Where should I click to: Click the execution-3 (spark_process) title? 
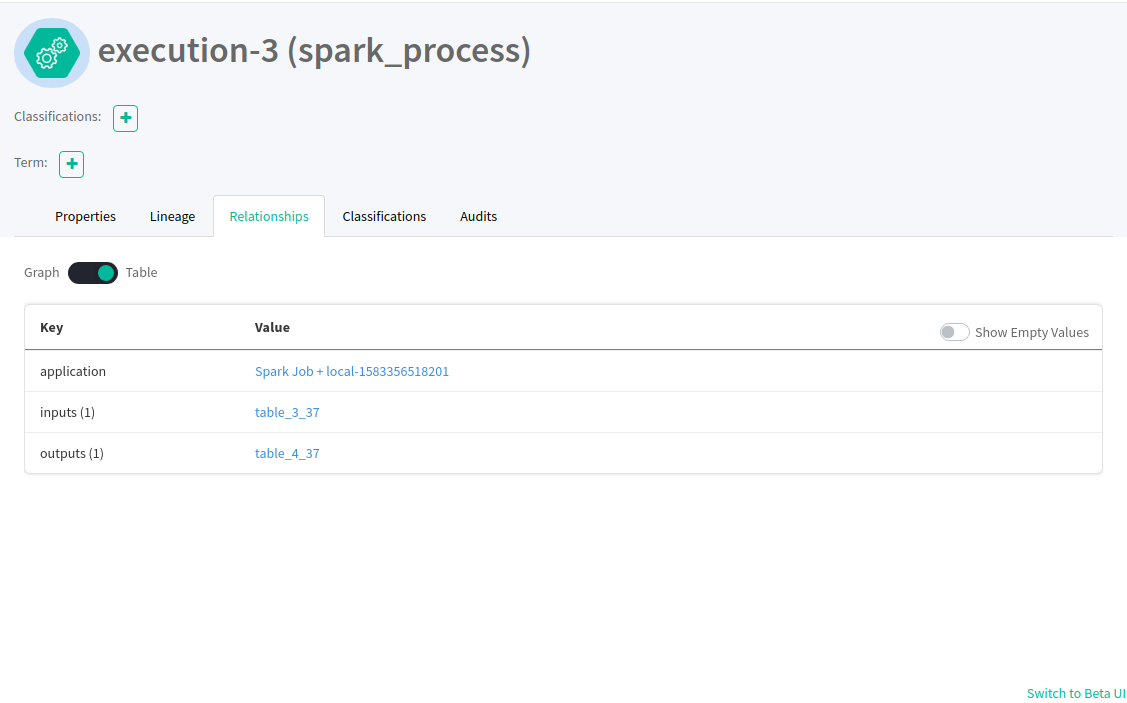click(314, 50)
